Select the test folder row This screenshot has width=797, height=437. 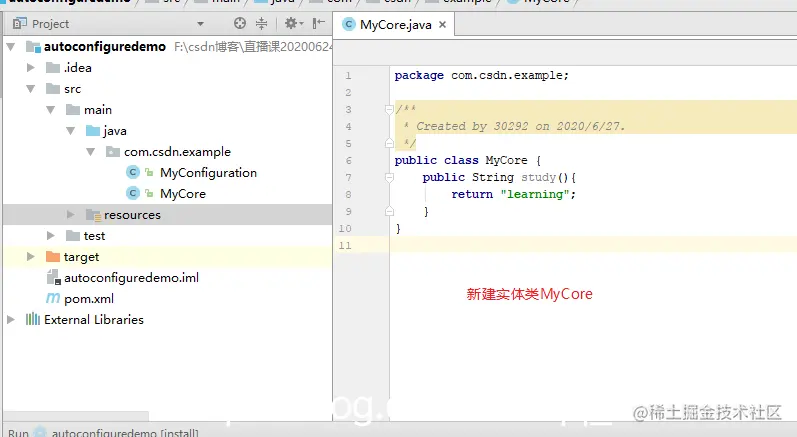168,236
